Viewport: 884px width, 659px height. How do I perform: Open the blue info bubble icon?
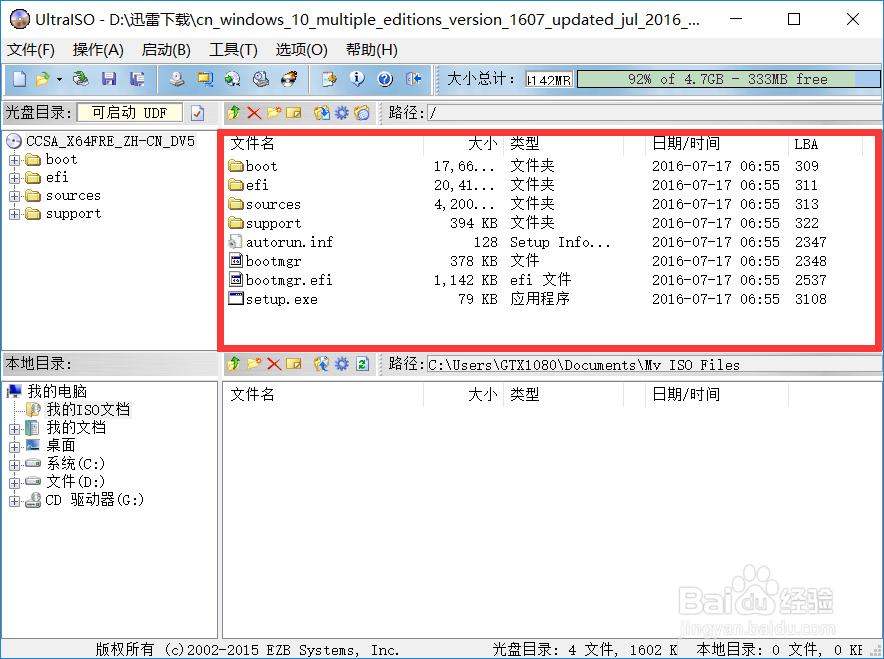(357, 79)
